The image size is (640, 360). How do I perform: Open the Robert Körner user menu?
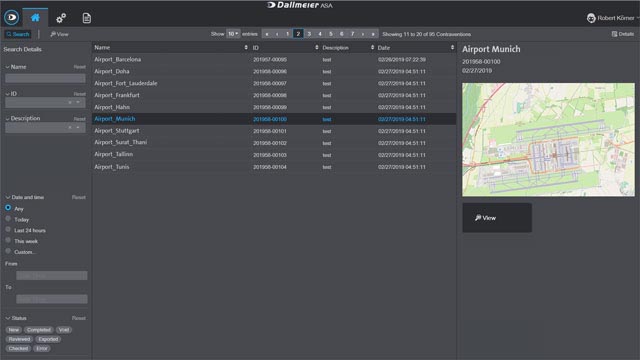click(613, 18)
